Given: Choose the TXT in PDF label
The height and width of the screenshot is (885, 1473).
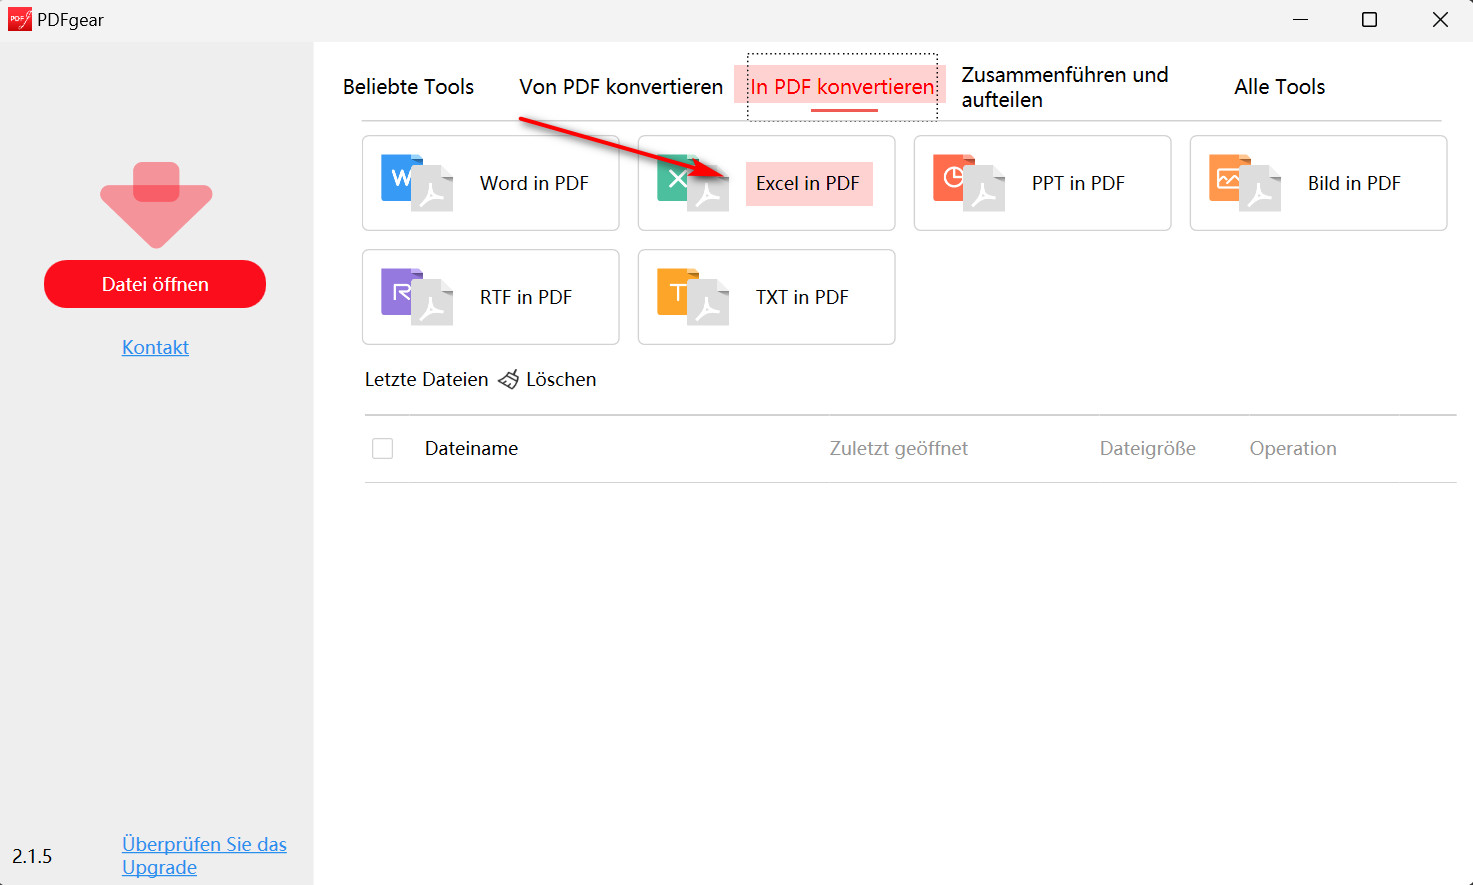Looking at the screenshot, I should pos(802,297).
